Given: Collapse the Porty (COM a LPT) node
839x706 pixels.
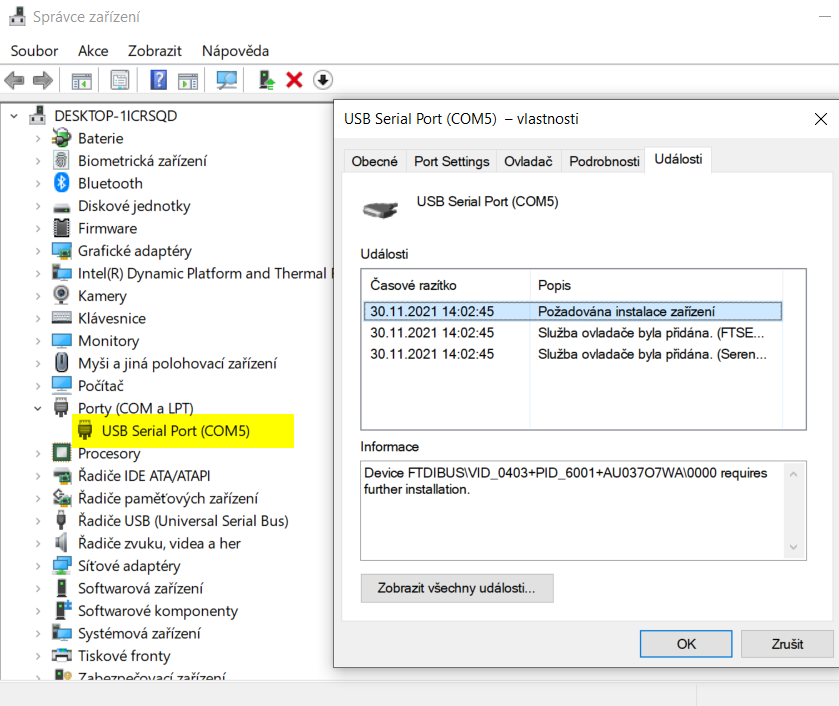Looking at the screenshot, I should click(x=38, y=408).
